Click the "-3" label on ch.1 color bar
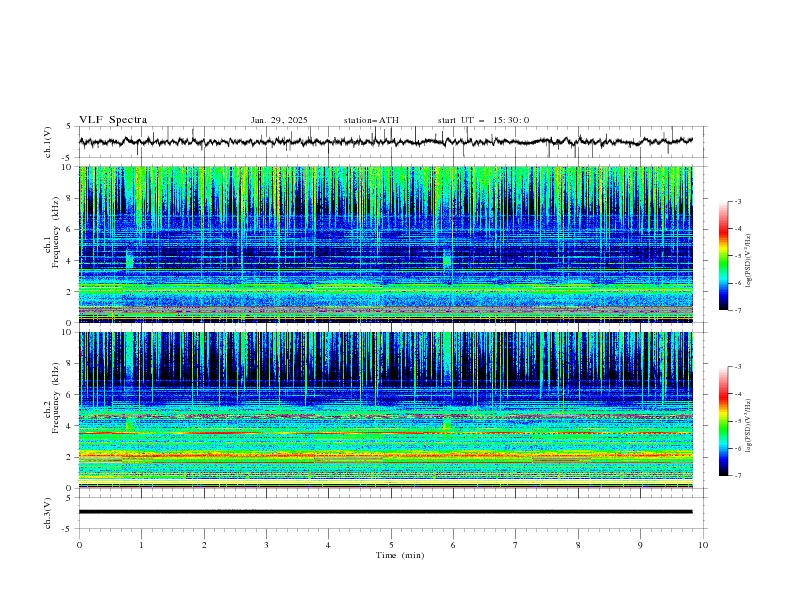The height and width of the screenshot is (612, 792). [x=737, y=201]
